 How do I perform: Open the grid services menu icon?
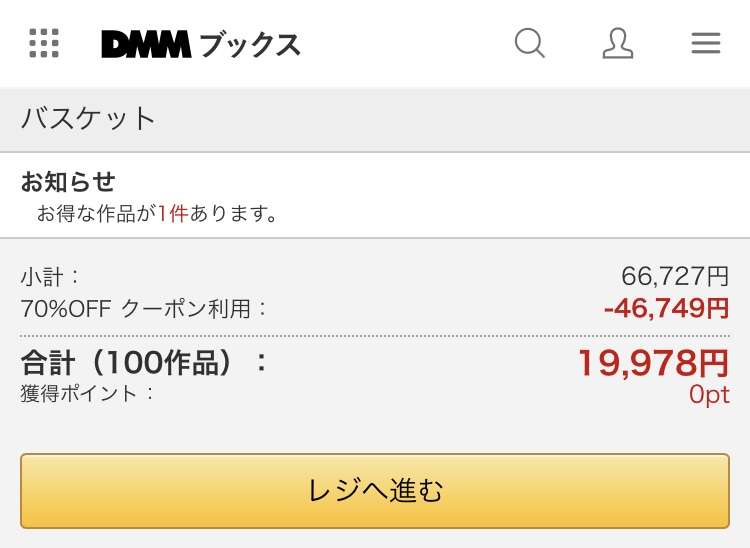(x=44, y=43)
